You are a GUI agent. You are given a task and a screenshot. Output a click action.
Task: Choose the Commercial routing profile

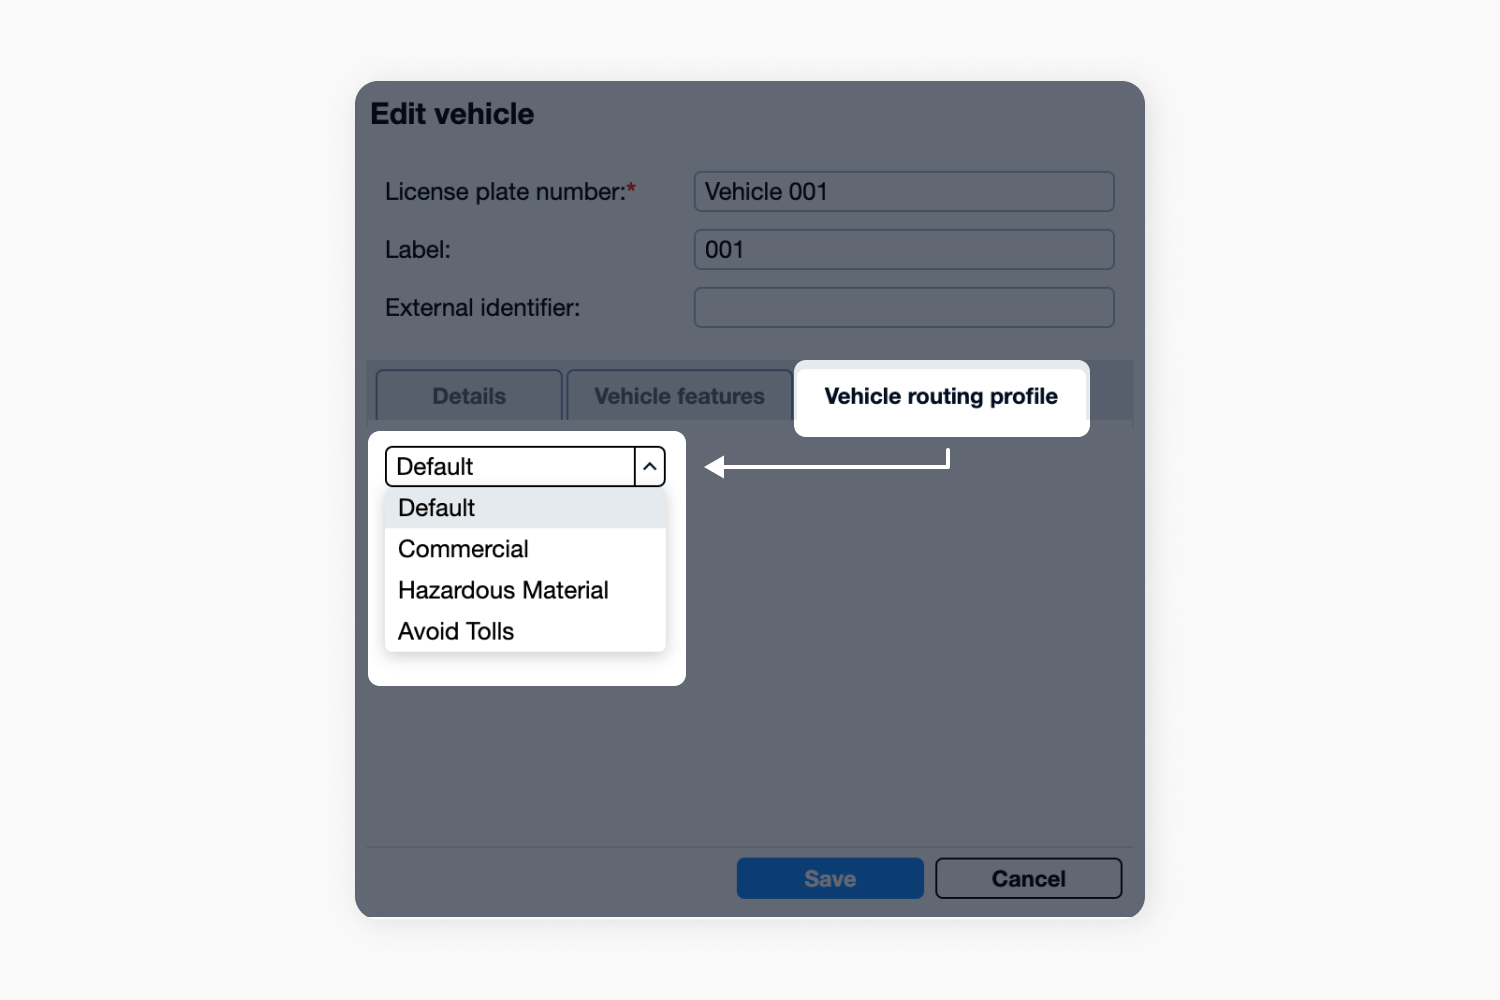coord(462,549)
